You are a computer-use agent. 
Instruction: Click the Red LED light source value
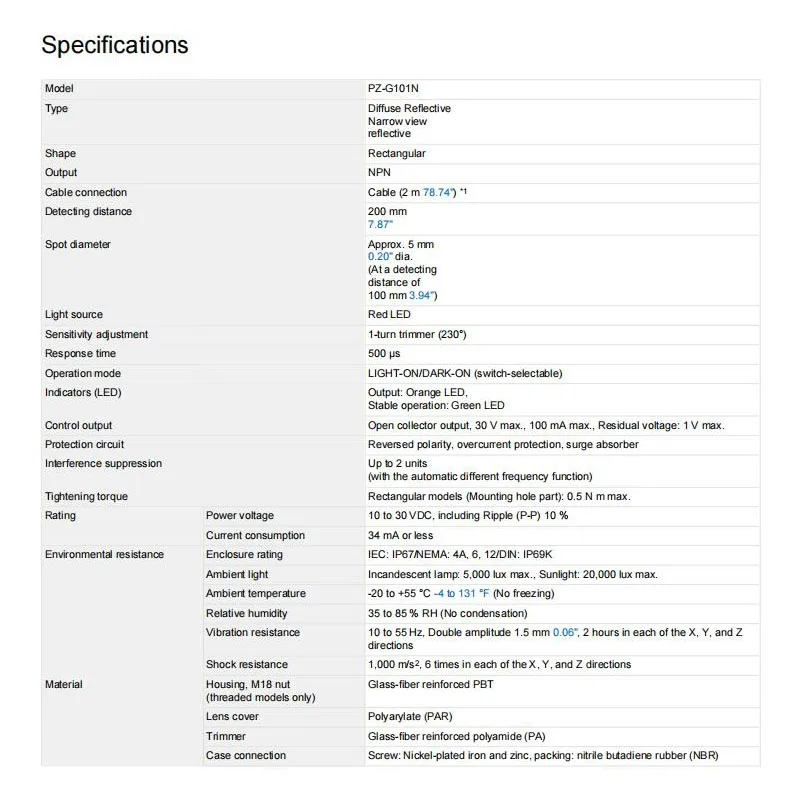click(389, 315)
